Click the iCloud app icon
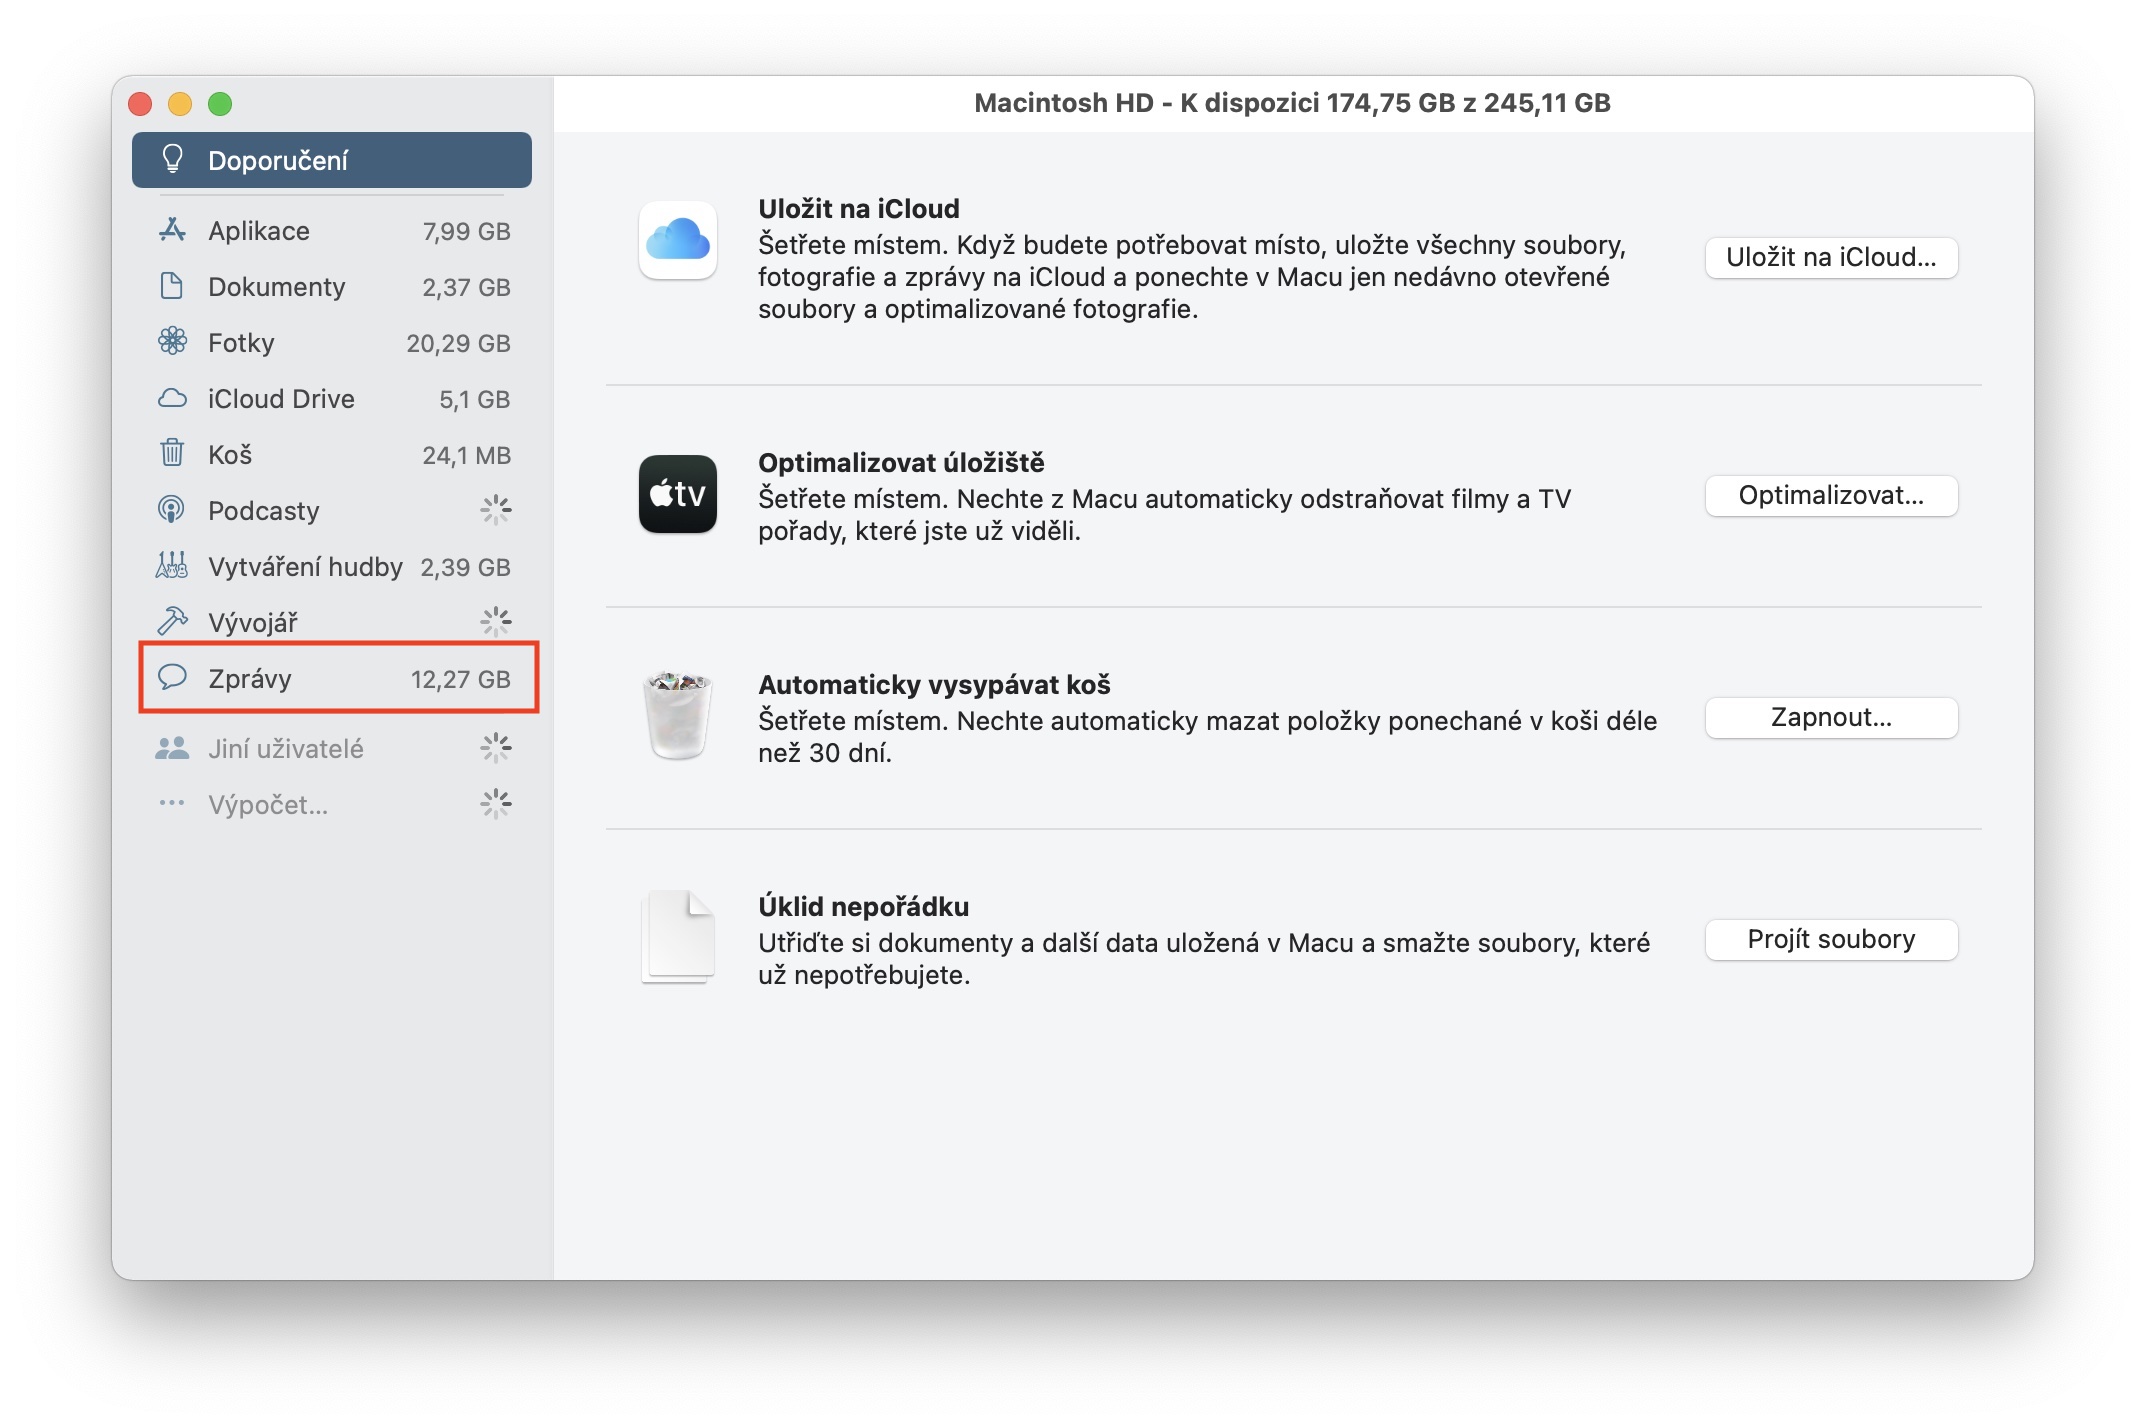The height and width of the screenshot is (1428, 2146). click(x=677, y=240)
